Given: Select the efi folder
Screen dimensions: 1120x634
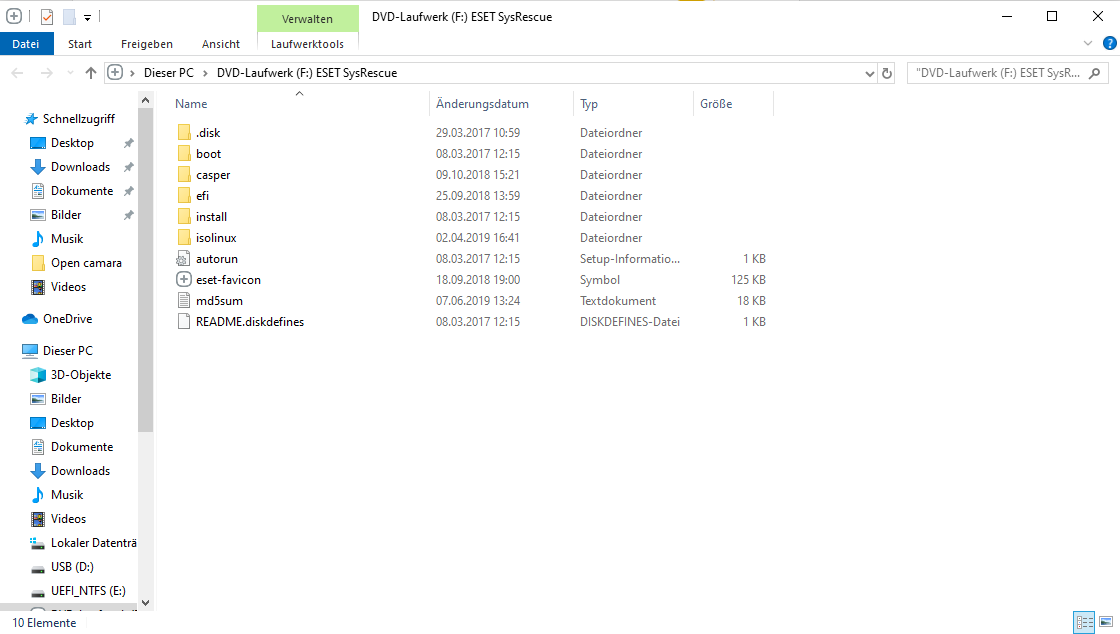Looking at the screenshot, I should pos(202,196).
